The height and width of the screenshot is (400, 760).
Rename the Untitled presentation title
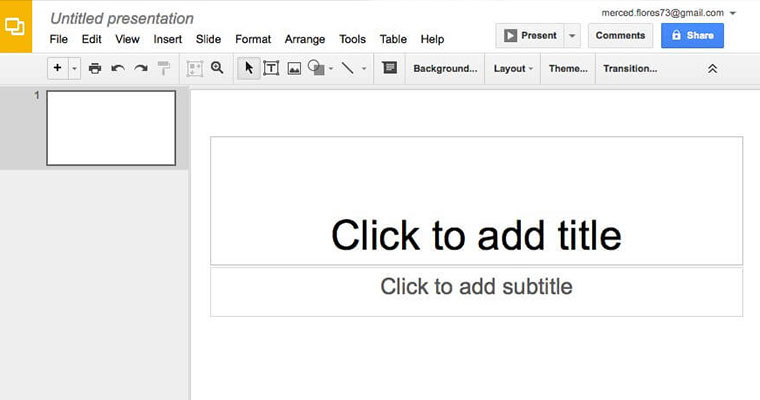click(122, 18)
